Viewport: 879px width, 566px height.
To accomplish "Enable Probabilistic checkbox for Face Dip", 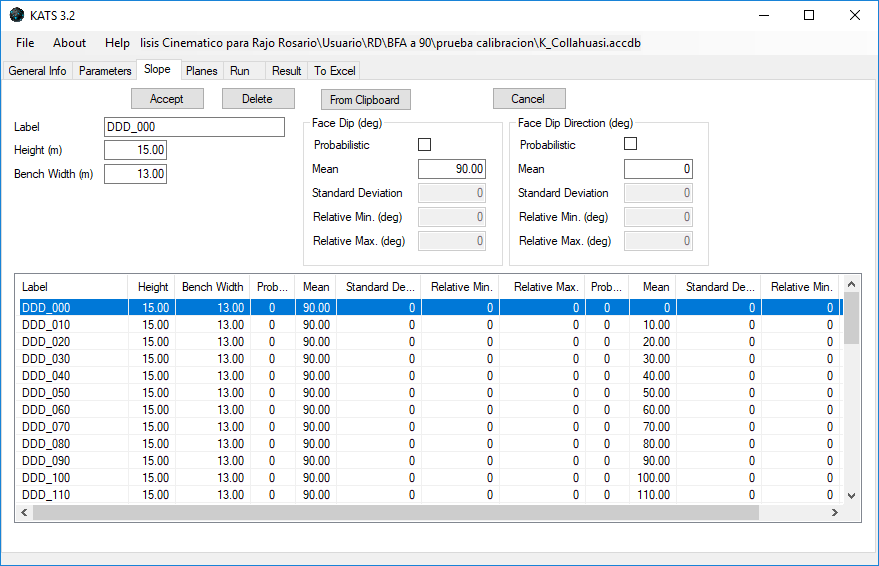I will 424,145.
